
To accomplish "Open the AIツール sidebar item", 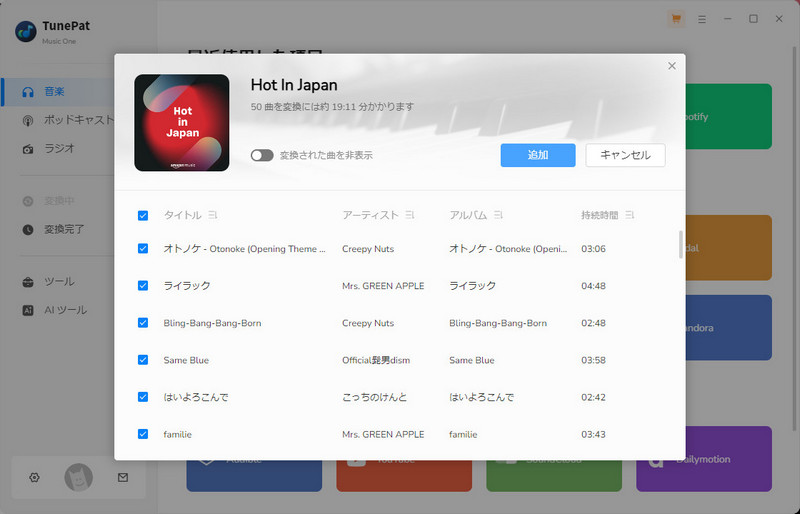I will [57, 310].
